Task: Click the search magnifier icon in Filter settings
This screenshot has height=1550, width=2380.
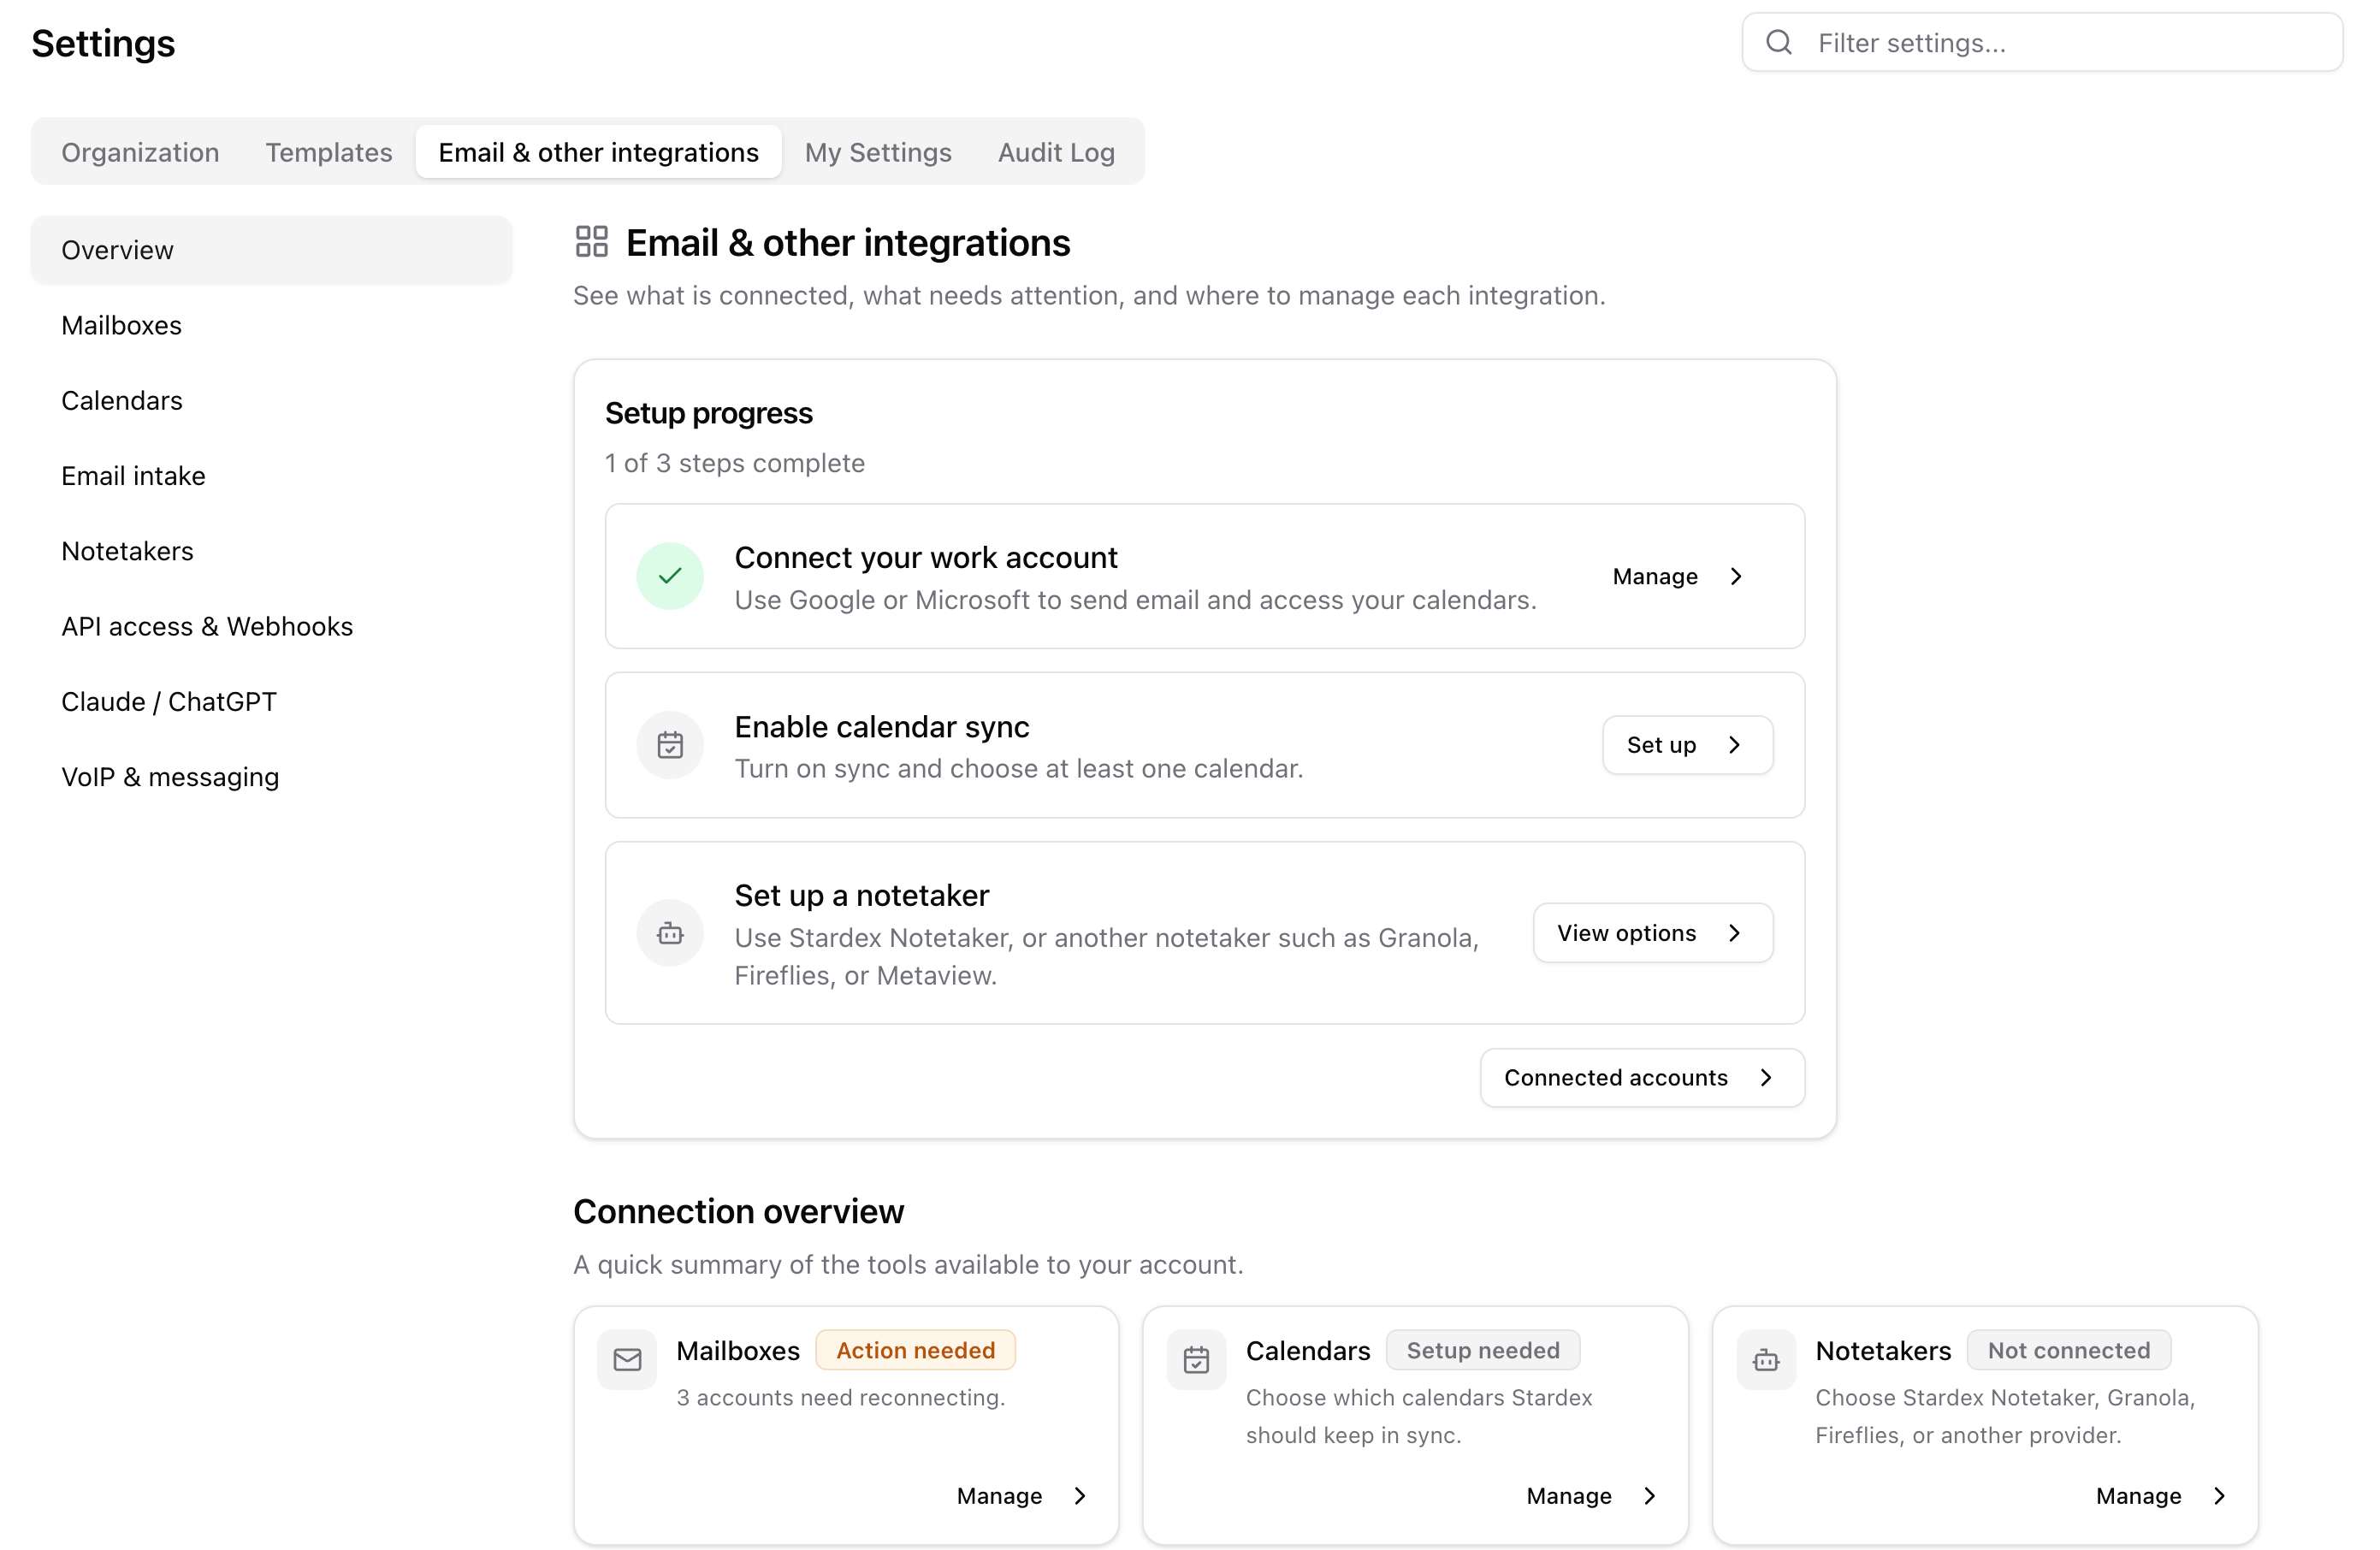Action: pyautogui.click(x=1778, y=42)
